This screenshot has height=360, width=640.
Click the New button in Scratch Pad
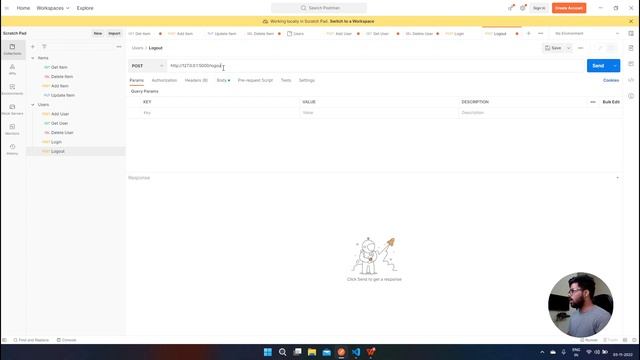[x=98, y=33]
